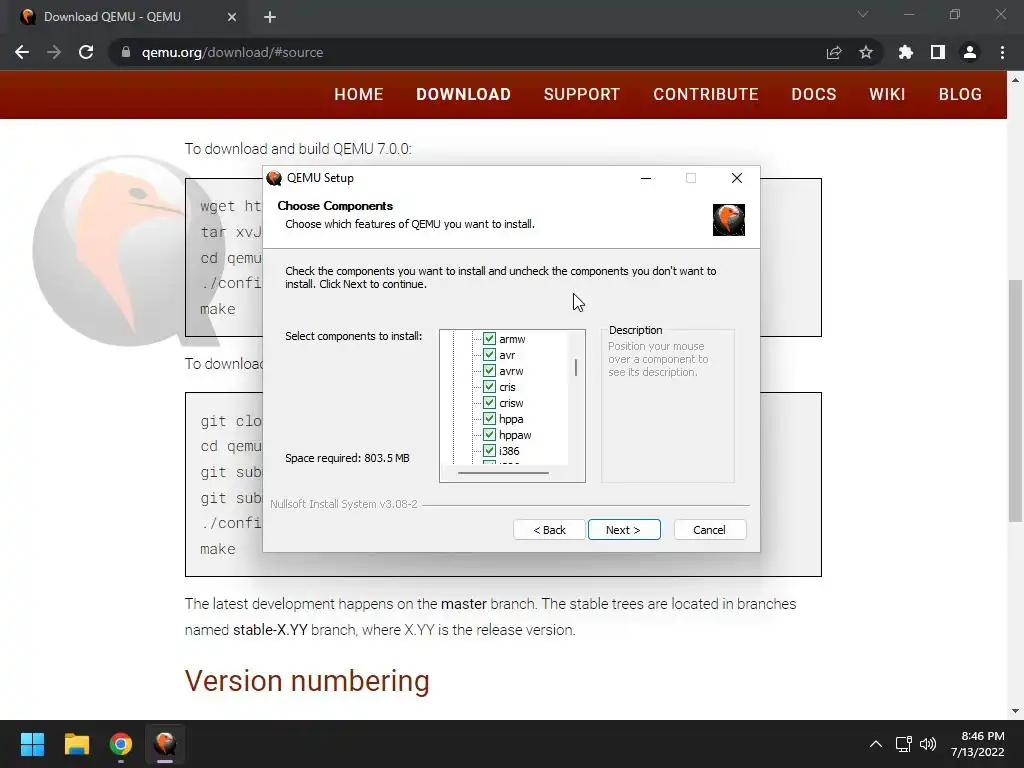Open network status tray icon

[x=904, y=744]
